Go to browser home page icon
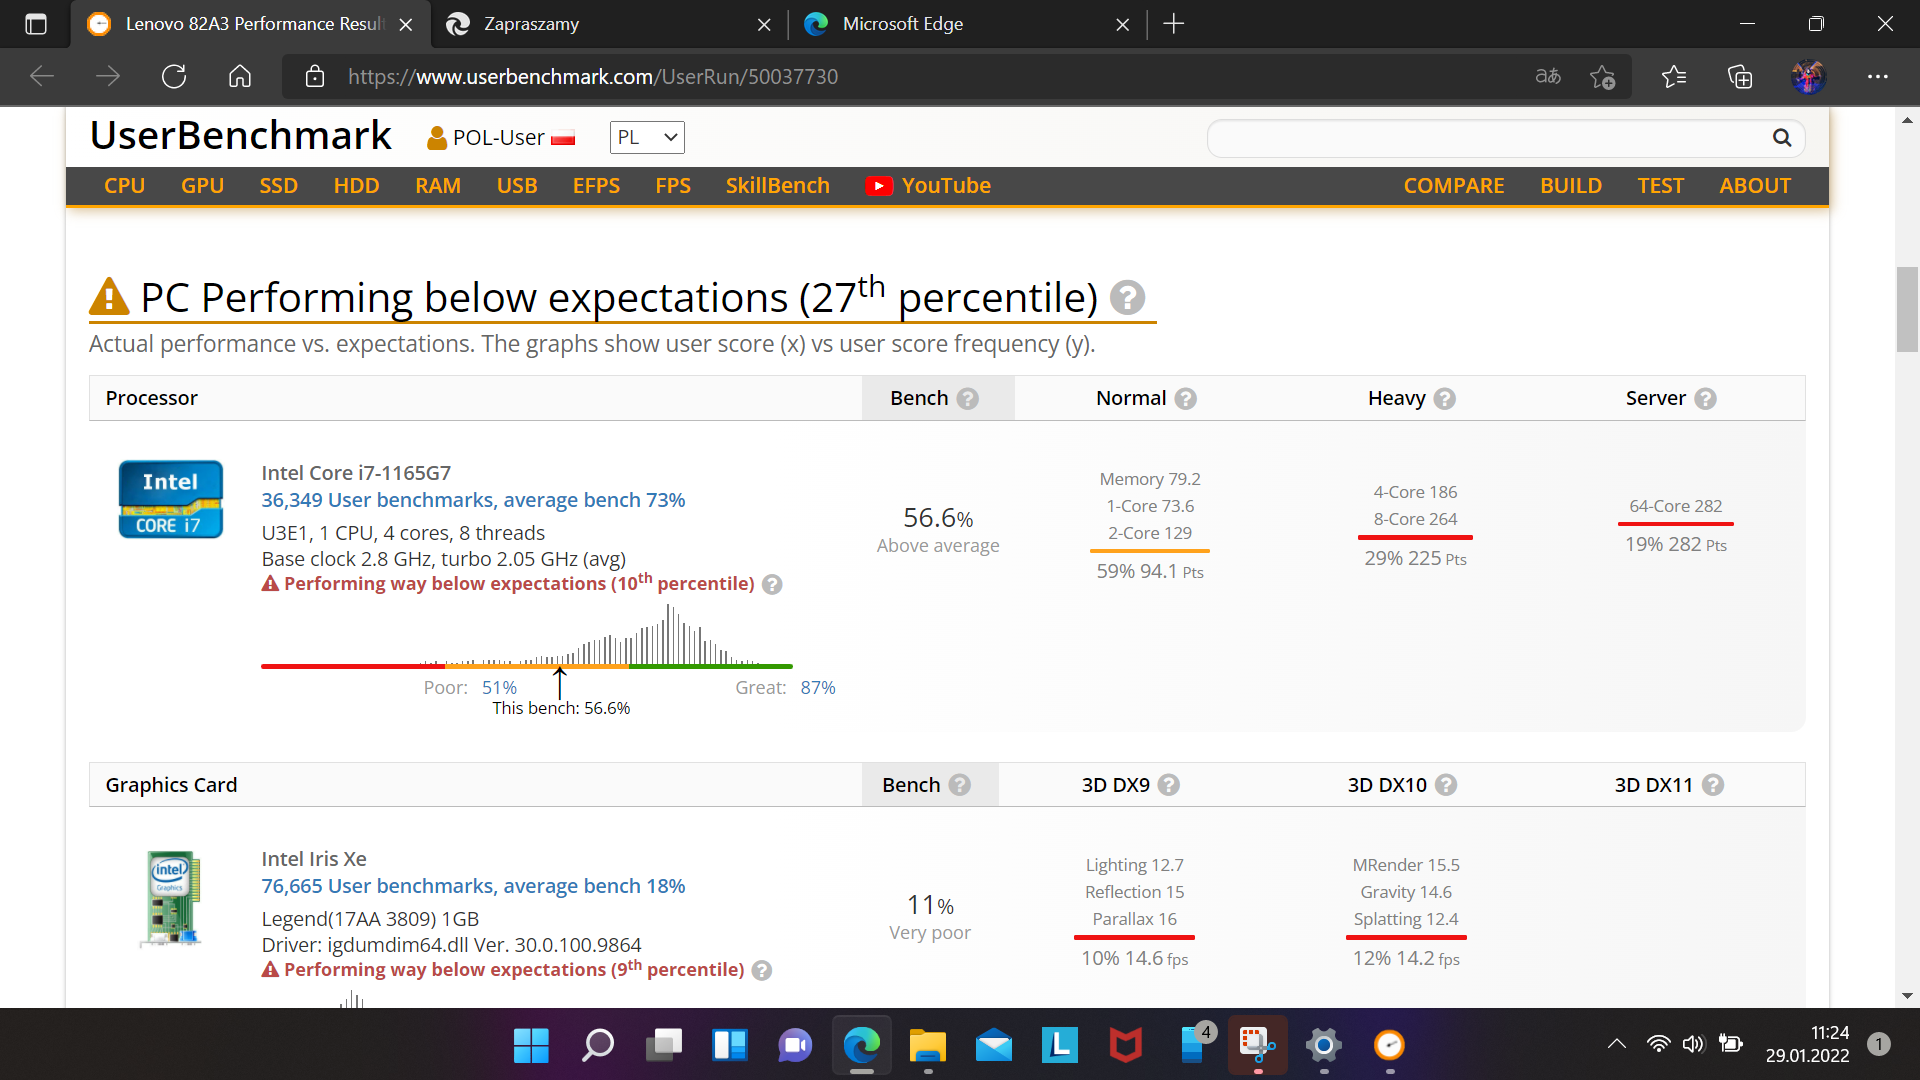 [240, 77]
